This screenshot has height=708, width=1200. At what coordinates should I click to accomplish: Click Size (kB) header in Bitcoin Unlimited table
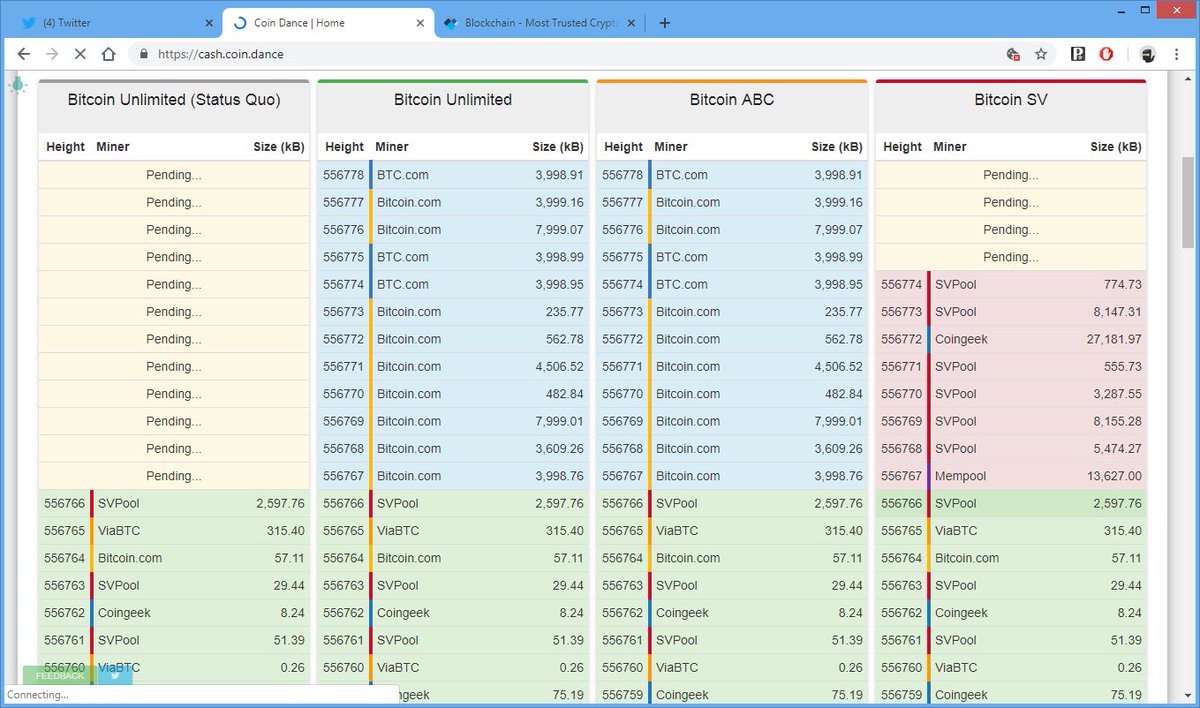pyautogui.click(x=558, y=147)
